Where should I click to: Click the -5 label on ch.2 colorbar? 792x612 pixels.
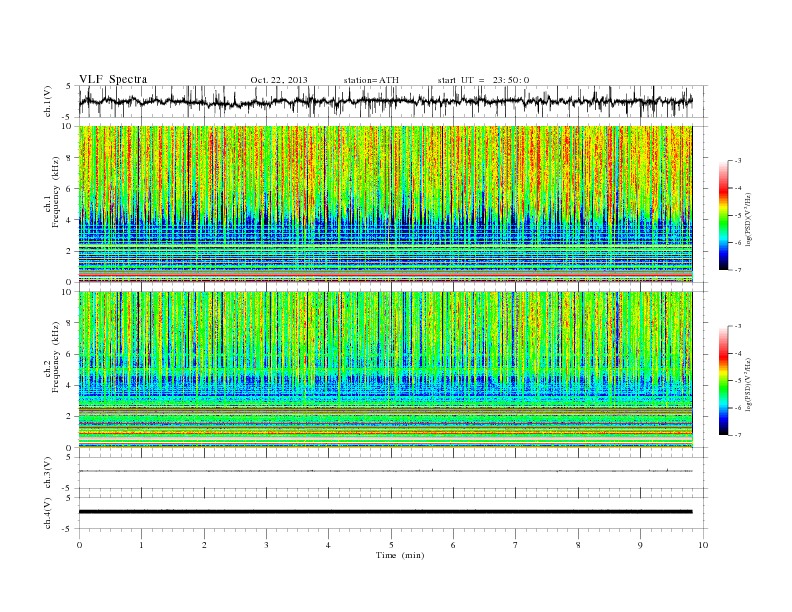coord(737,381)
